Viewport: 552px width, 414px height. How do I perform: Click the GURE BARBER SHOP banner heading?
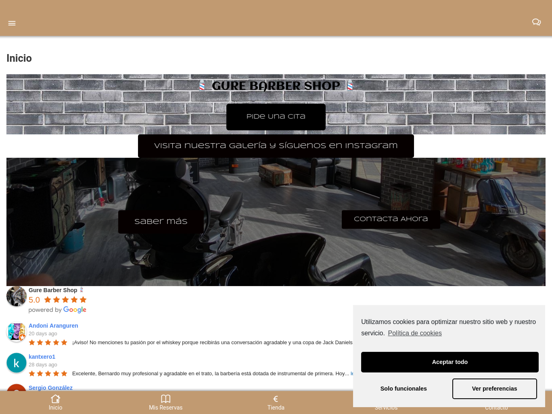tap(276, 86)
